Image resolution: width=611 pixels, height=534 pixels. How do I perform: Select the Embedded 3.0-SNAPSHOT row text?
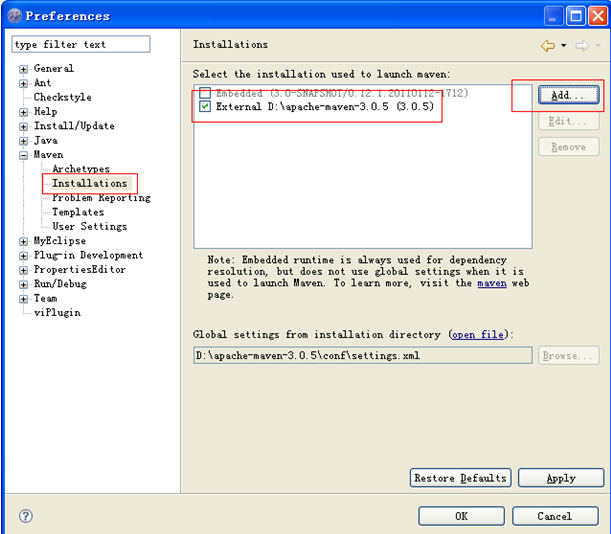[x=342, y=93]
